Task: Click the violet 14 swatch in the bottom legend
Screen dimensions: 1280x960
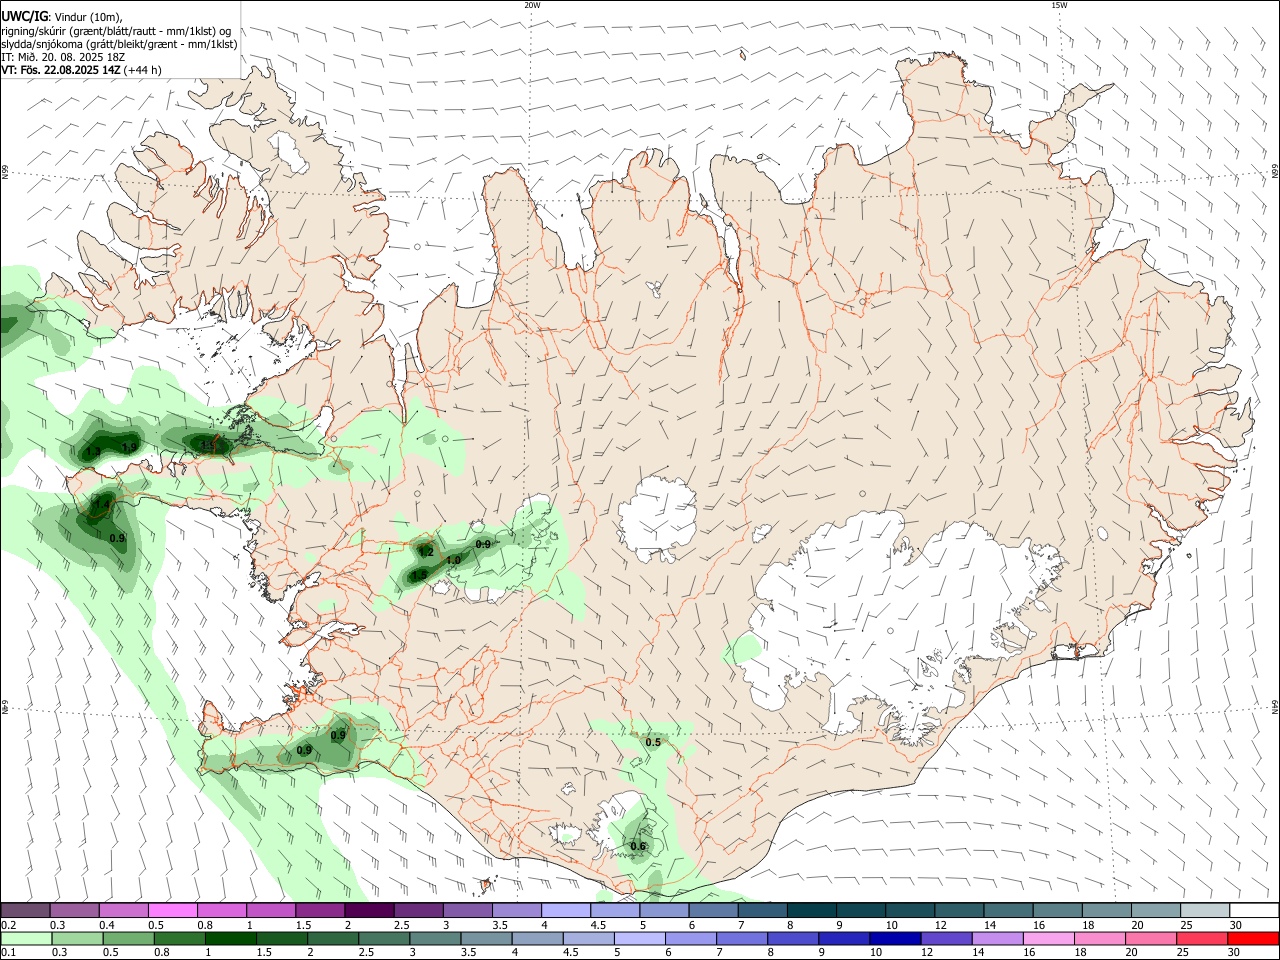Action: [x=996, y=938]
